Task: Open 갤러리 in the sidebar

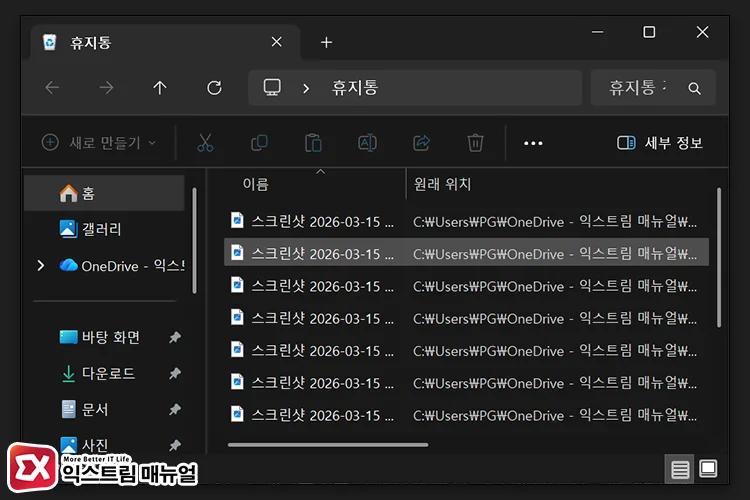Action: tap(90, 229)
